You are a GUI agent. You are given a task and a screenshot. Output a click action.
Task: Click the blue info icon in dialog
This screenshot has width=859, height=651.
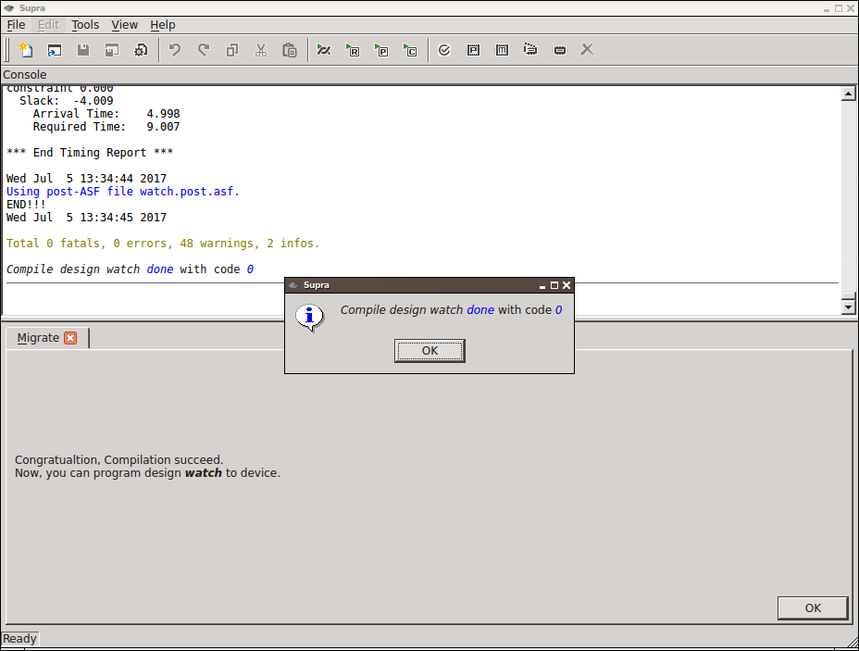[x=310, y=317]
